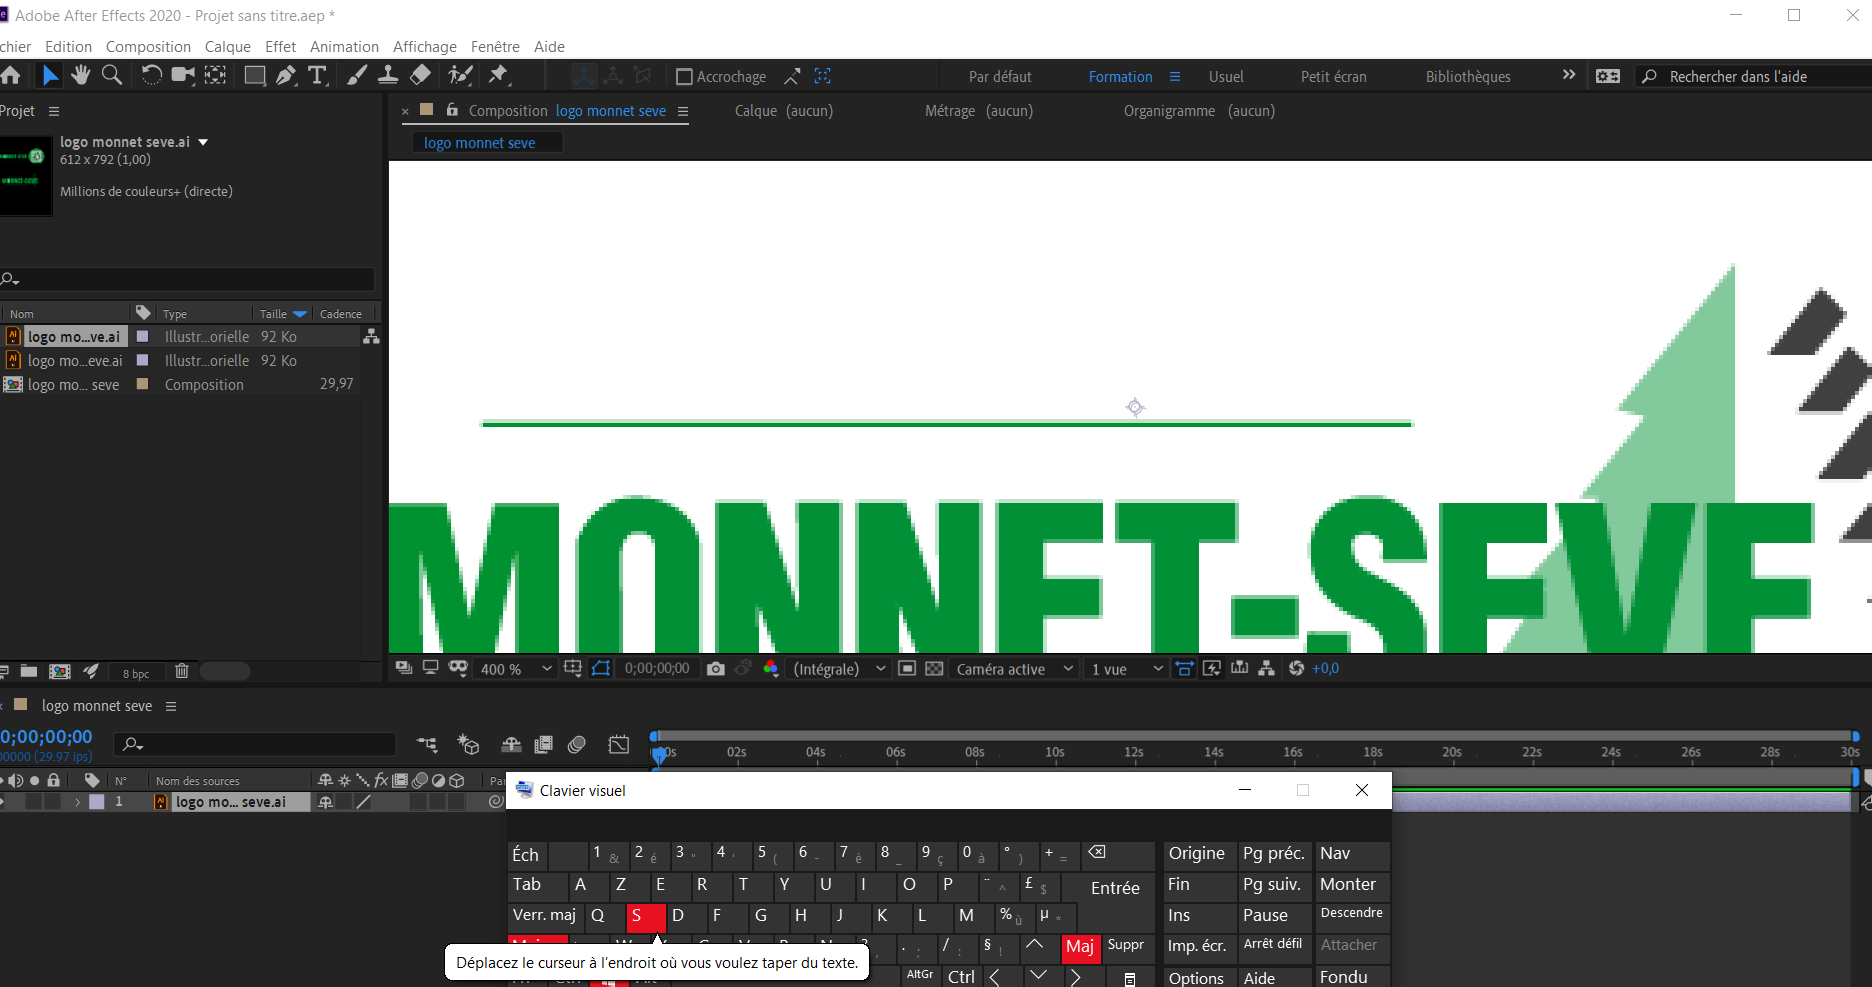The width and height of the screenshot is (1872, 987).
Task: Click the region of interest icon
Action: point(907,669)
